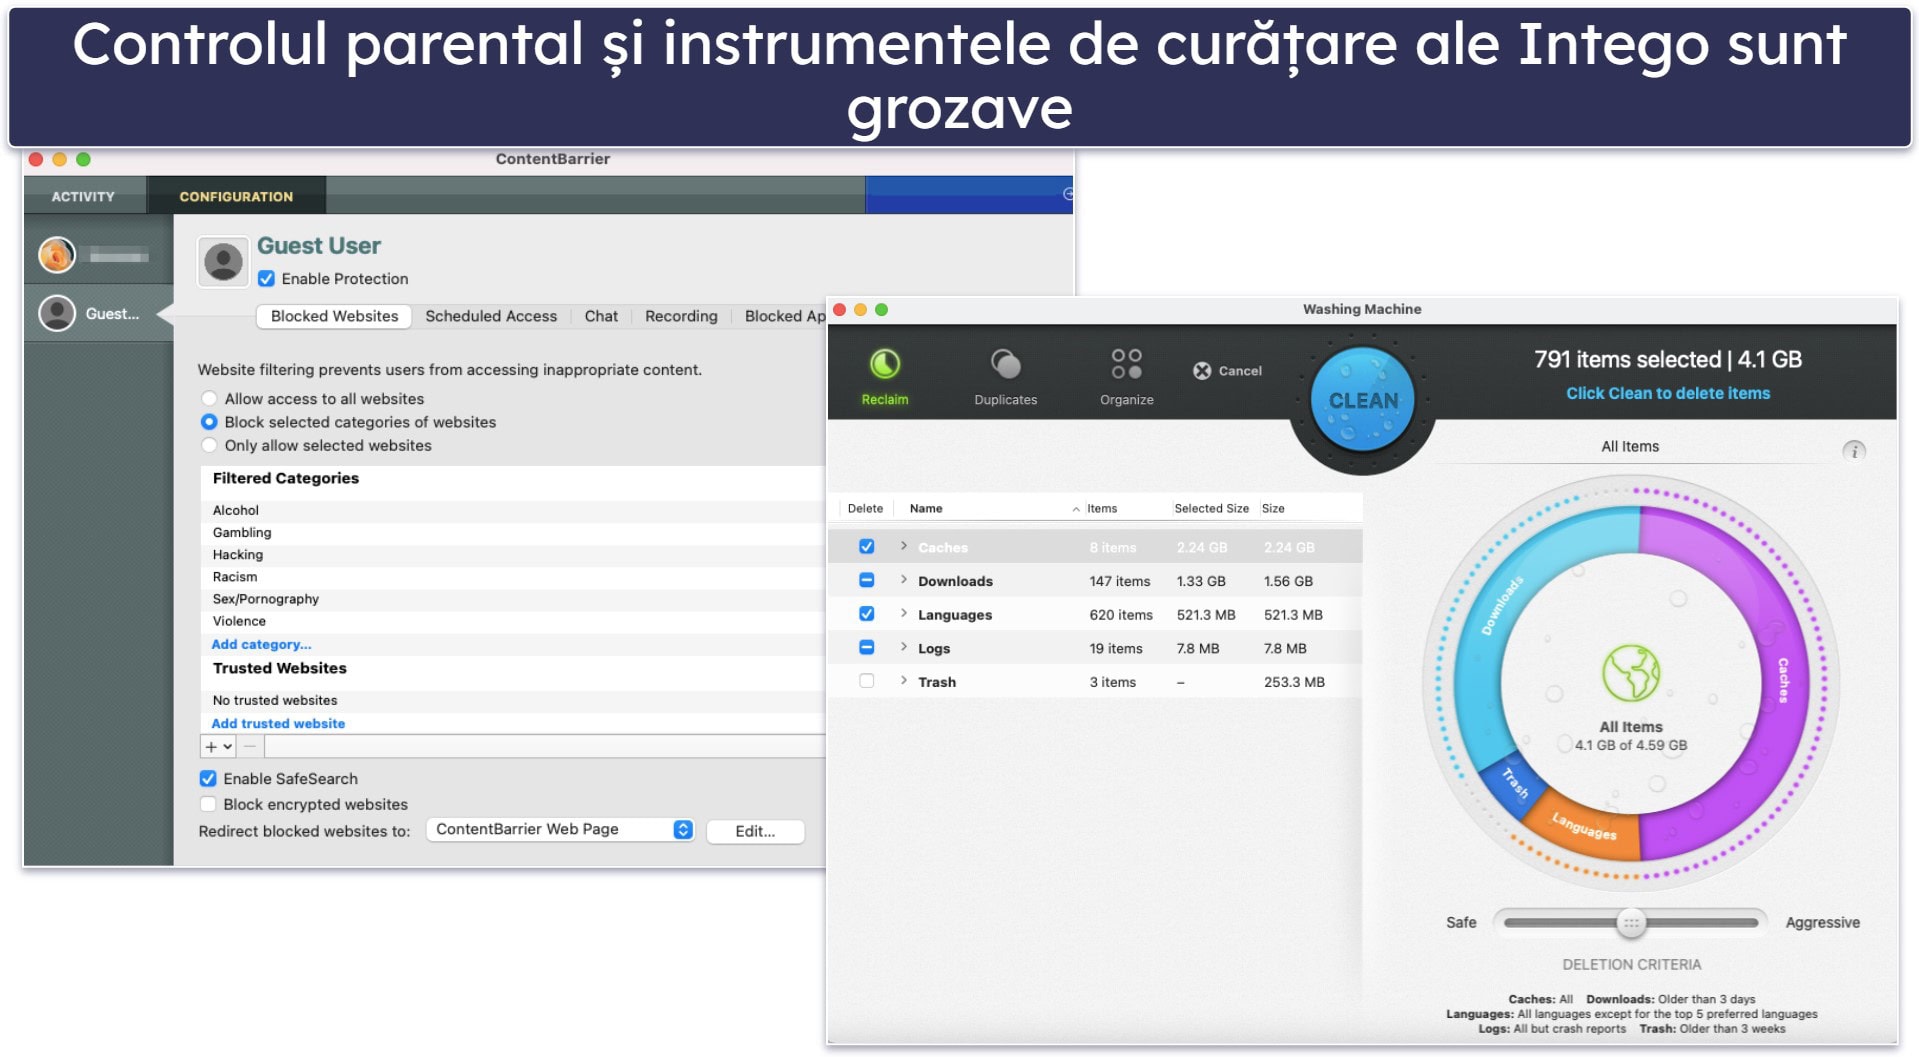The width and height of the screenshot is (1919, 1057).
Task: Select Block selected categories of websites
Action: (209, 422)
